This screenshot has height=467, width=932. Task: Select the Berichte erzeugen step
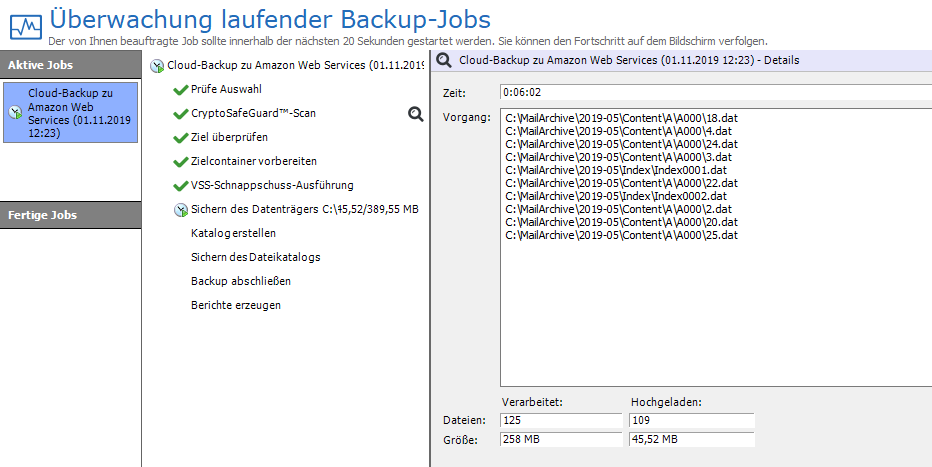pyautogui.click(x=236, y=305)
